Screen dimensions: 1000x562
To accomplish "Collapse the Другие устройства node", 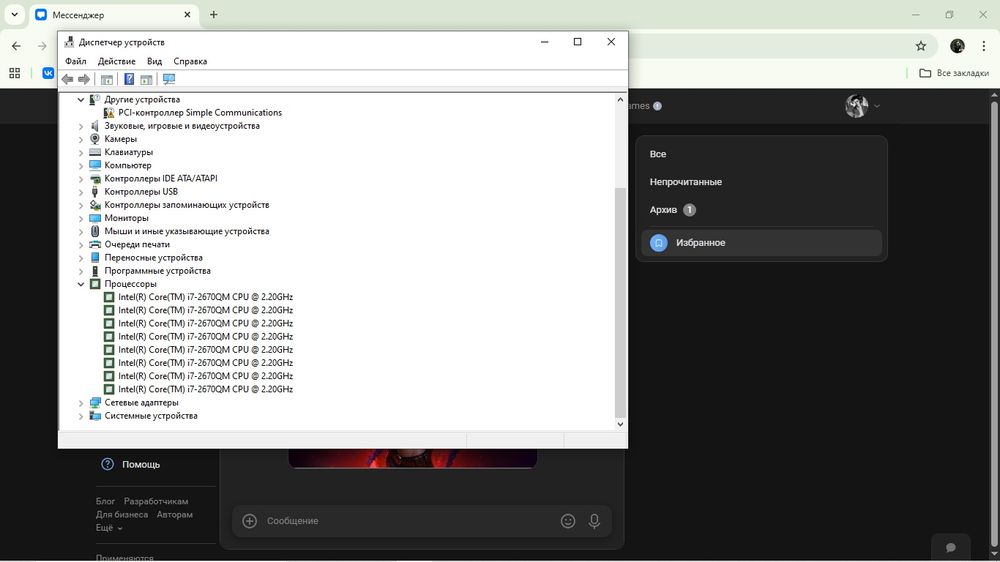I will (x=81, y=100).
